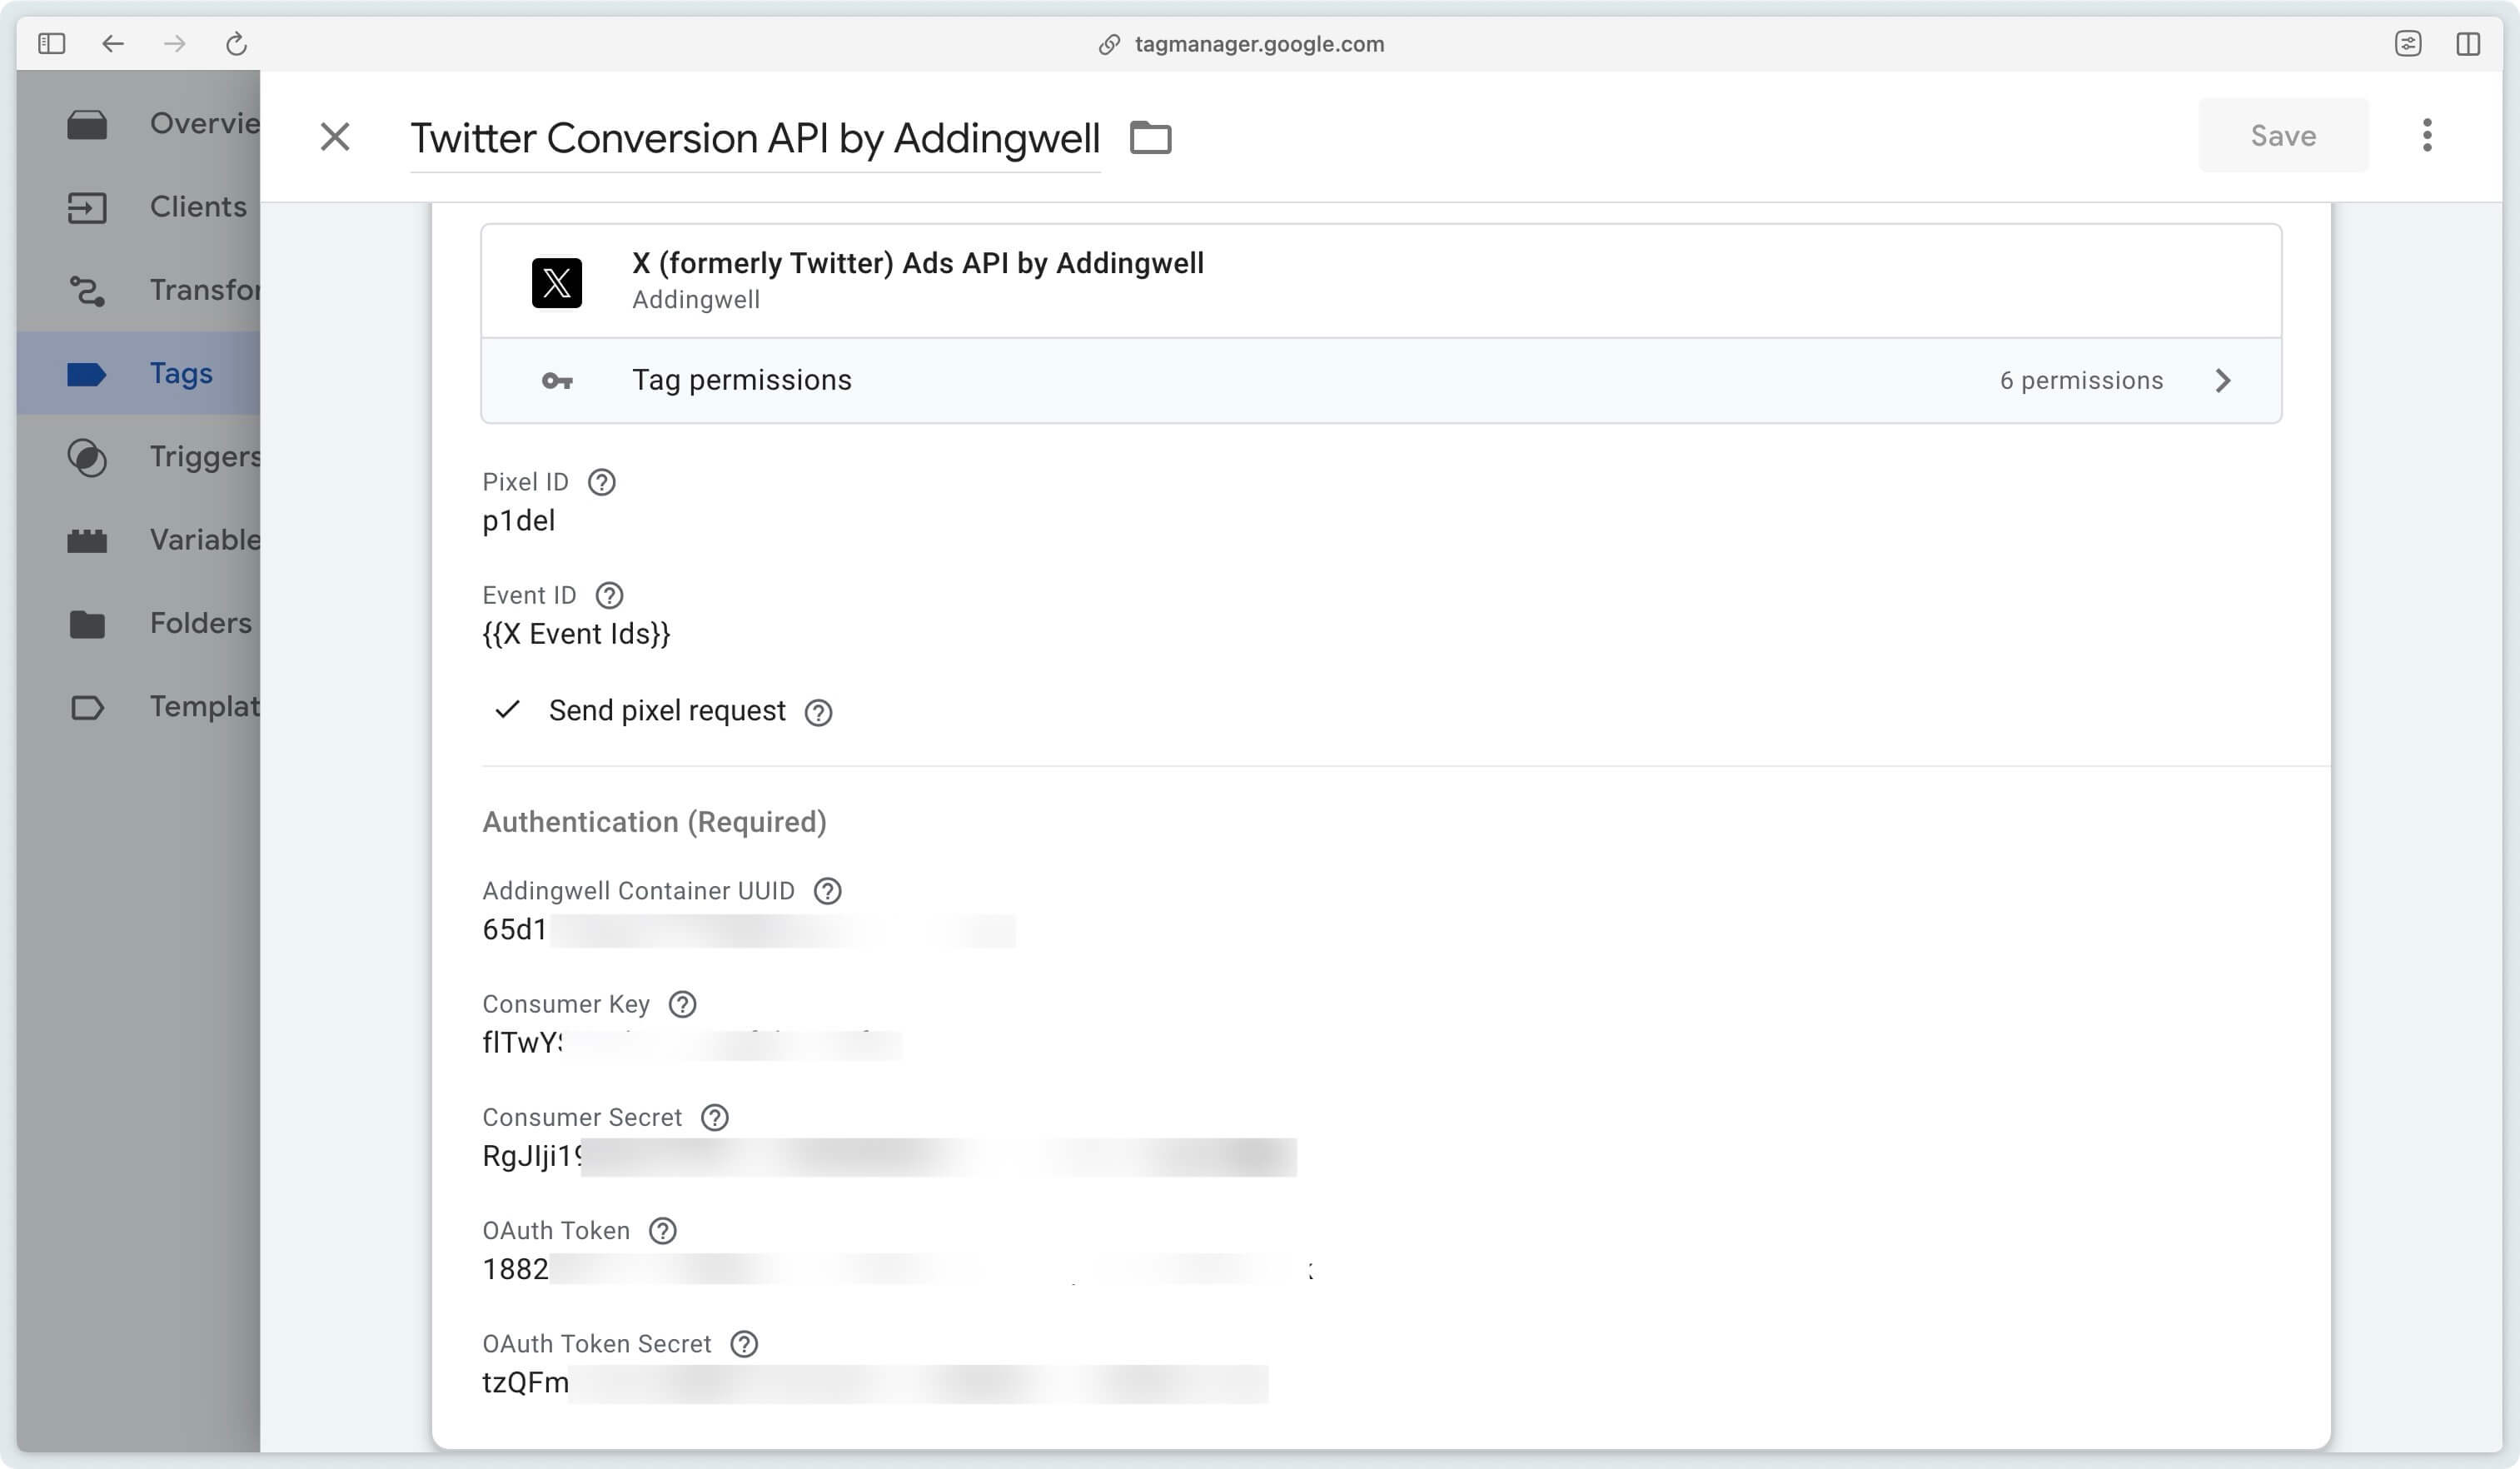Click the X logo tag type icon
The image size is (2520, 1469).
tap(557, 283)
